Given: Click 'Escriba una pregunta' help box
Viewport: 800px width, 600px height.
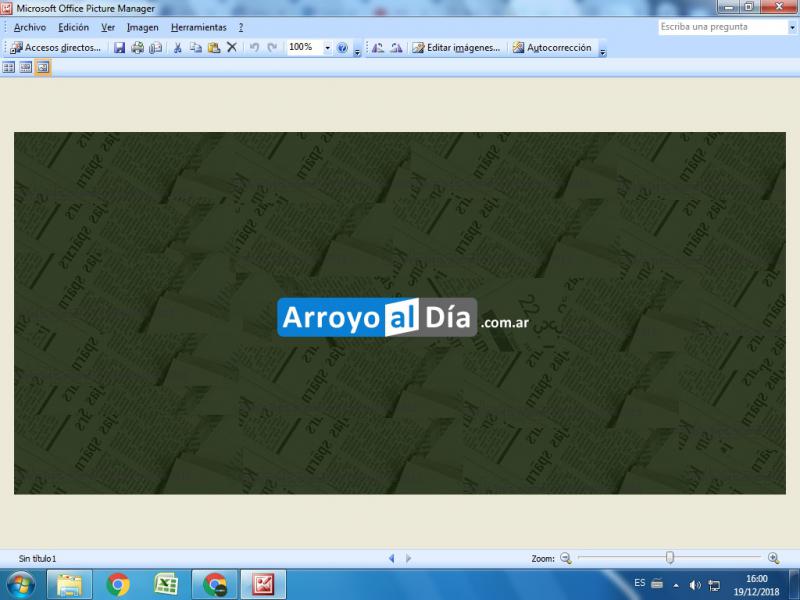Looking at the screenshot, I should (x=723, y=27).
